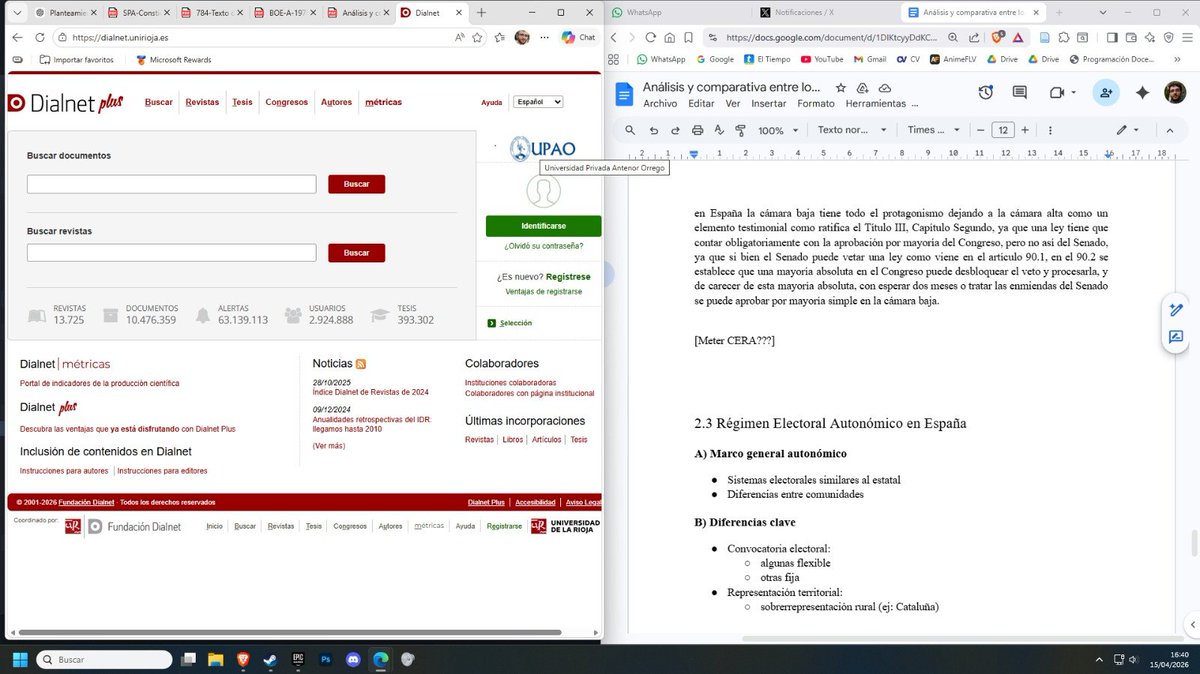Open Steam from the Windows taskbar
Viewport: 1200px width, 674px height.
pos(271,660)
